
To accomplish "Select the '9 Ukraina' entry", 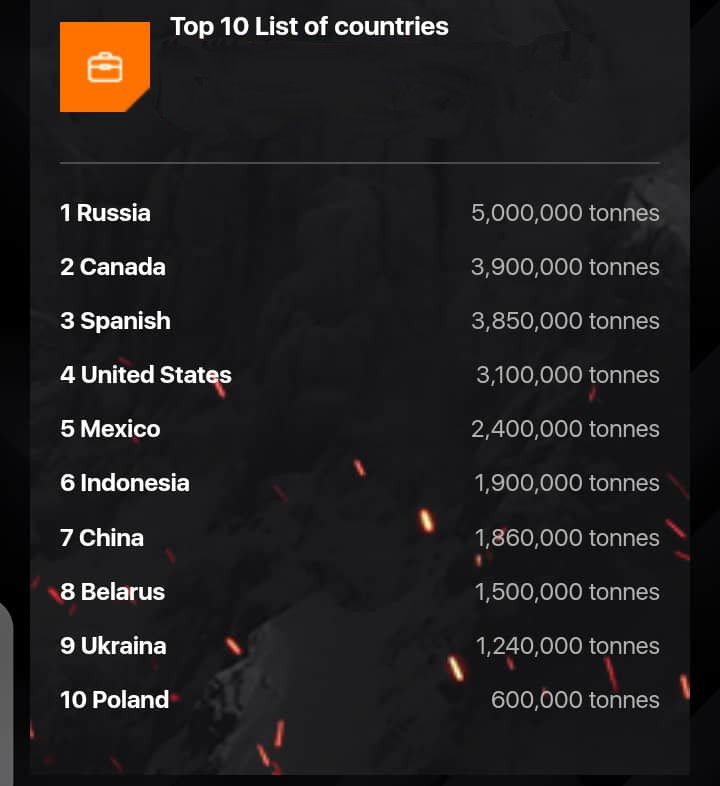I will (x=113, y=646).
